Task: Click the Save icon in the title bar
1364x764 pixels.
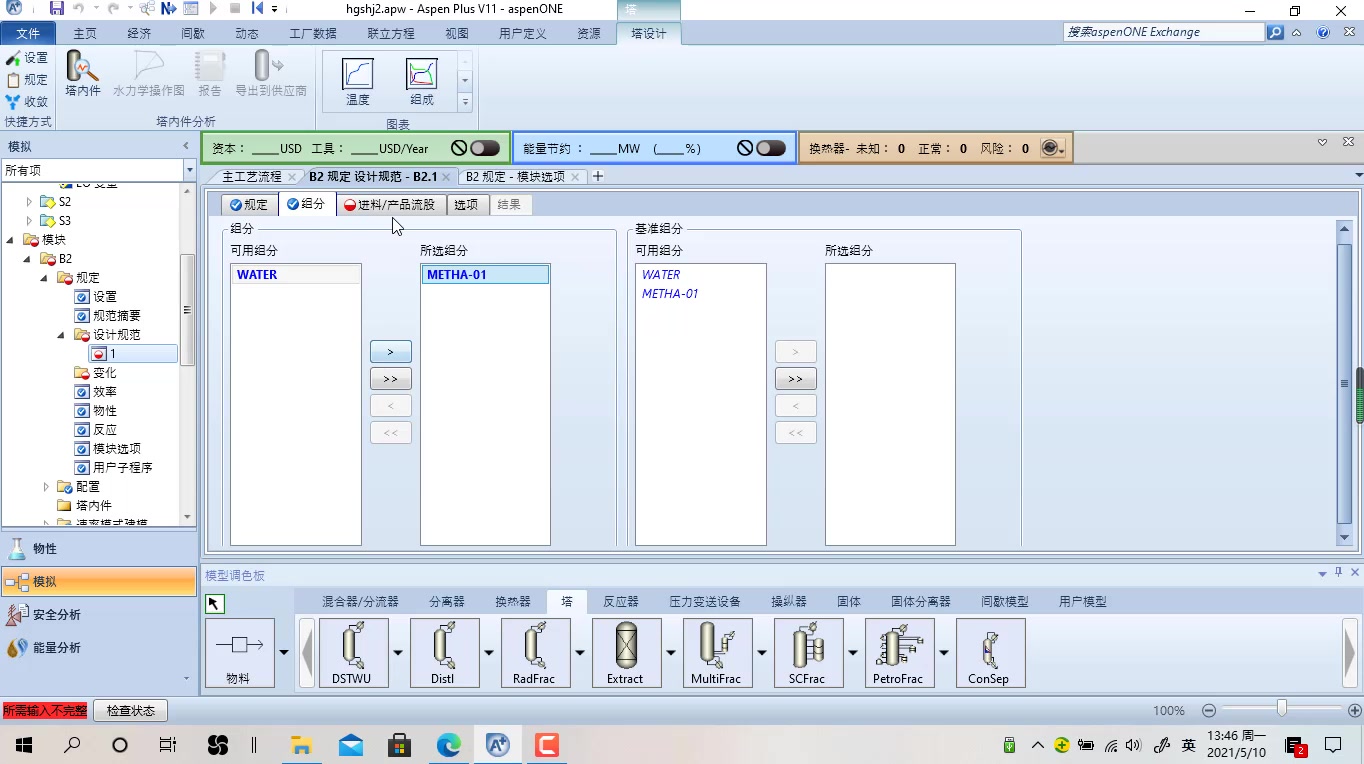Action: [57, 9]
